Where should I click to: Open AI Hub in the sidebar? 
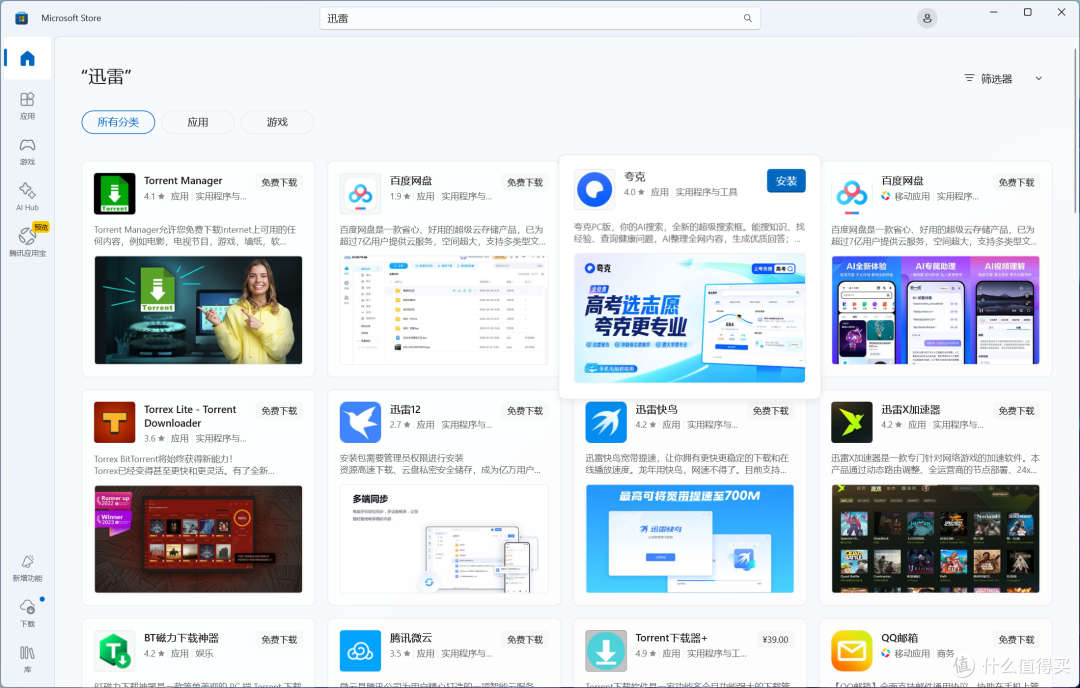click(x=27, y=197)
